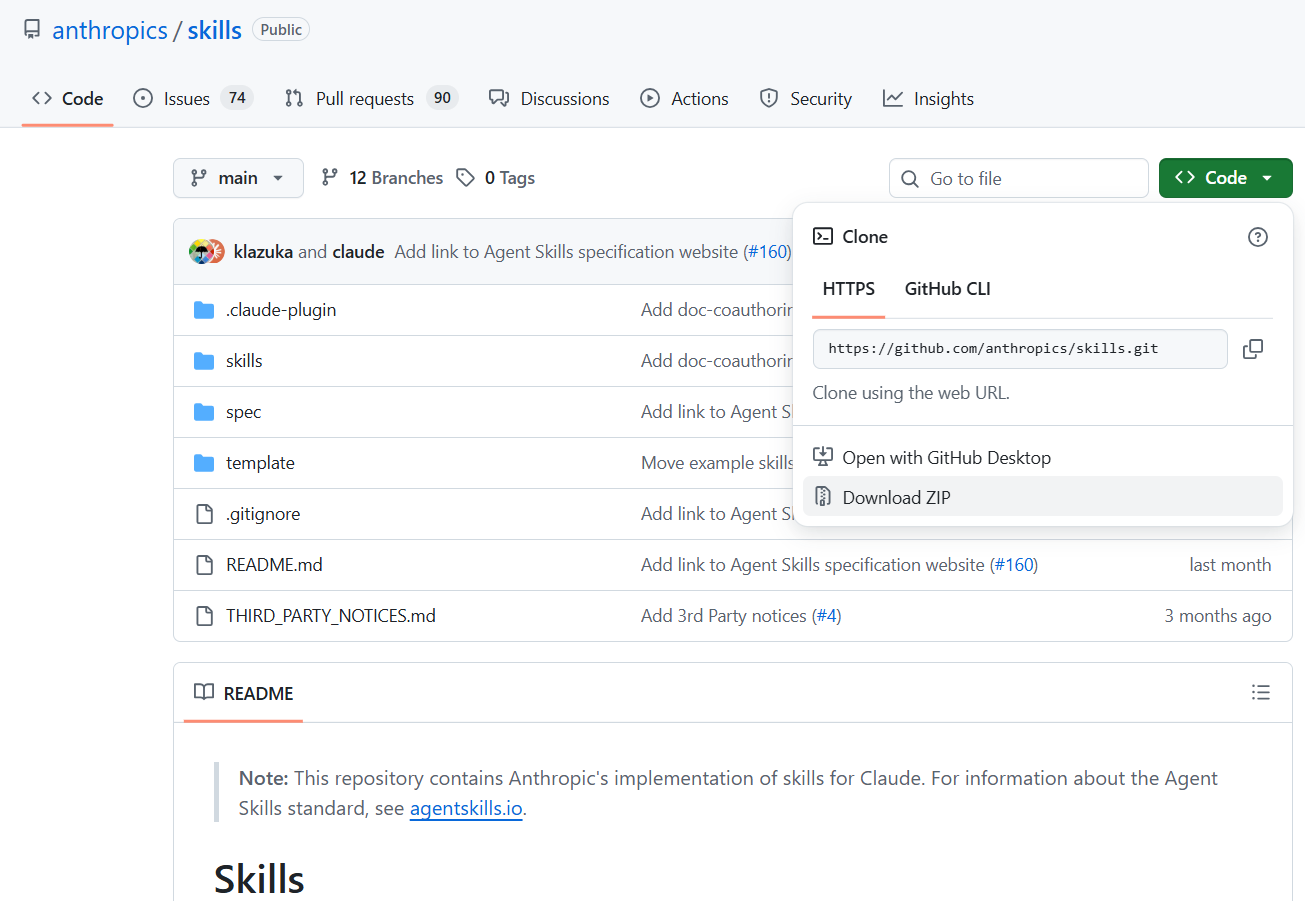This screenshot has height=901, width=1305.
Task: Copy the clone URL to clipboard
Action: [x=1252, y=349]
